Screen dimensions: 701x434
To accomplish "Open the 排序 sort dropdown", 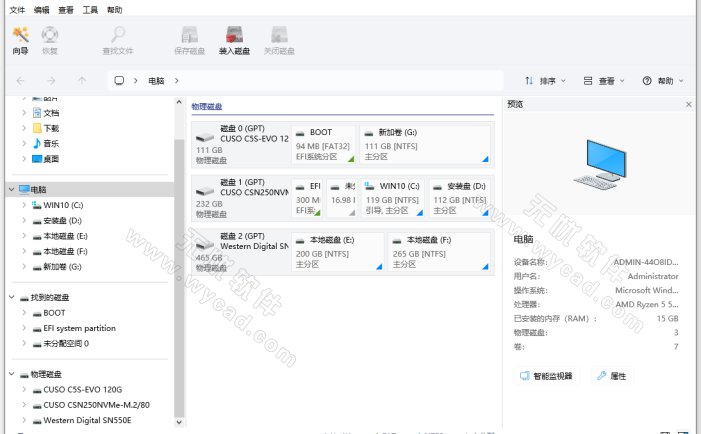I will click(545, 81).
